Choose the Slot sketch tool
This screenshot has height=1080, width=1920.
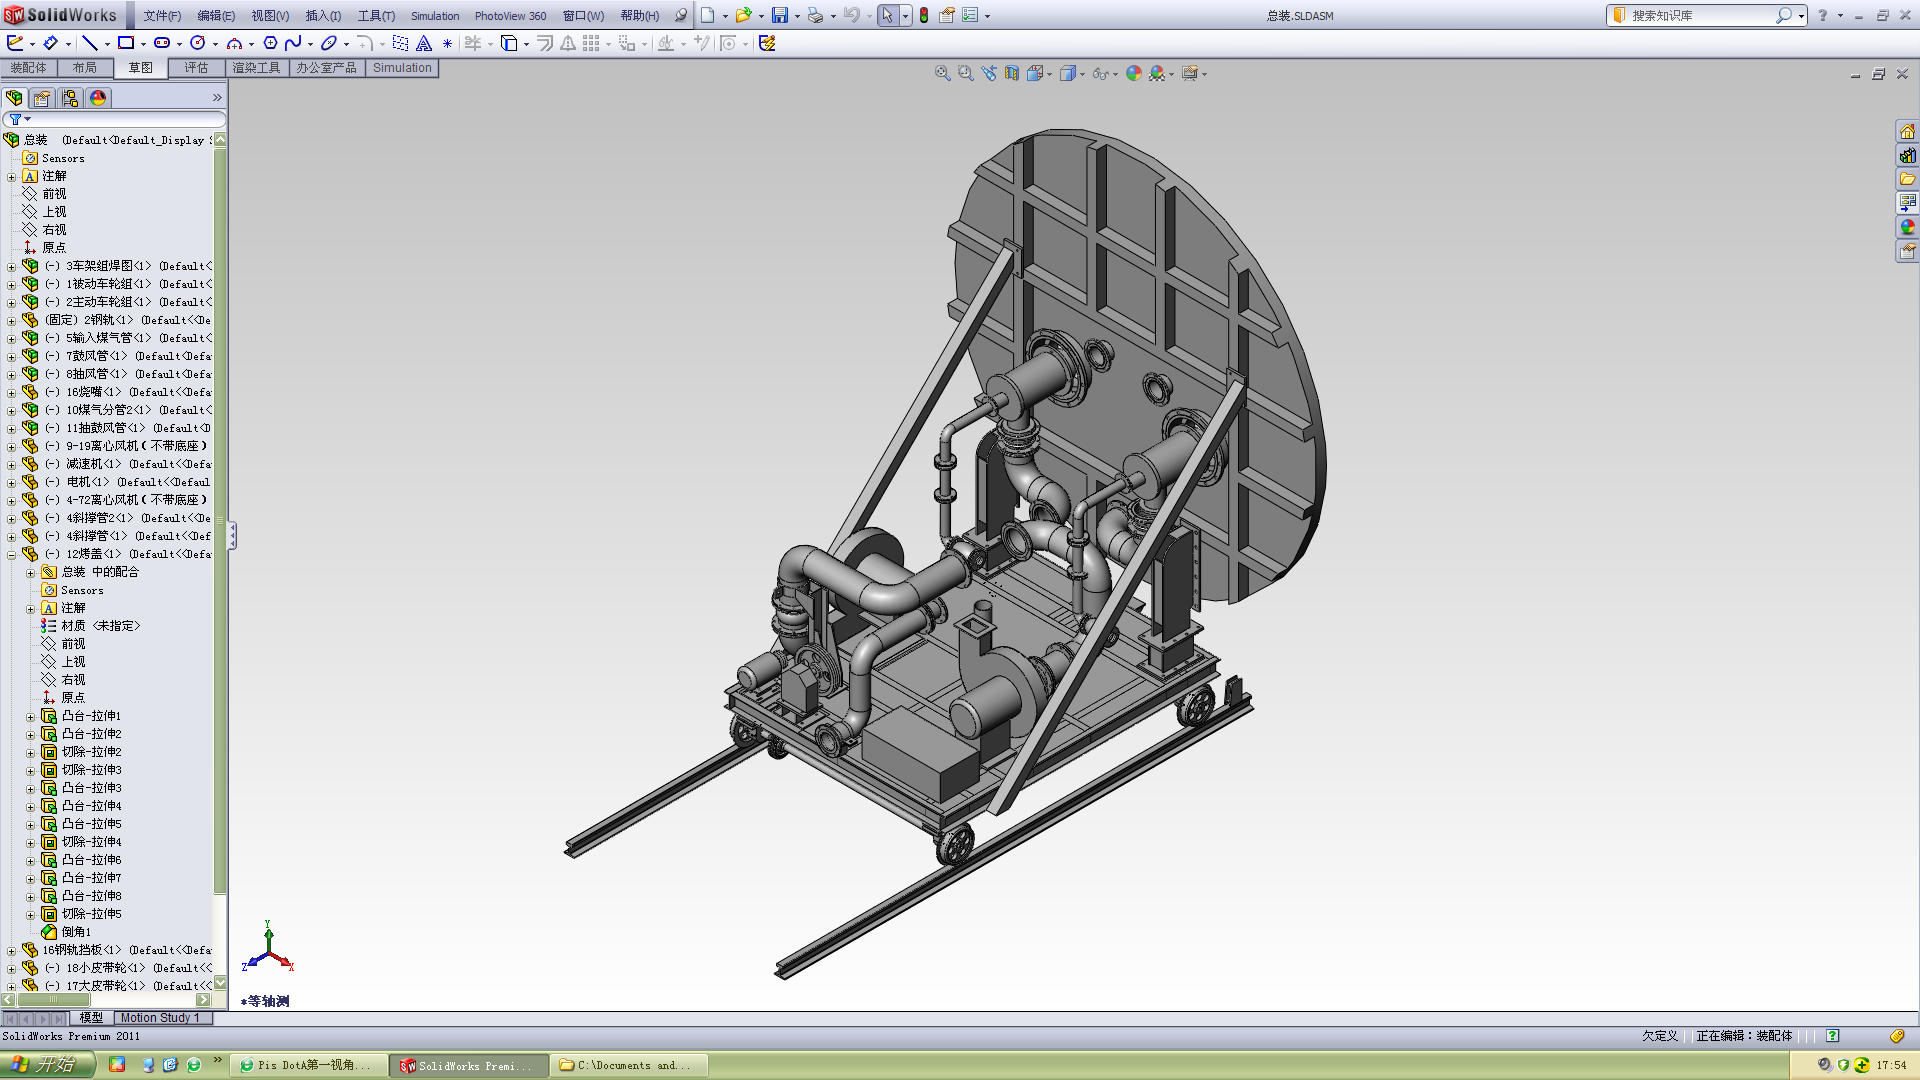162,43
